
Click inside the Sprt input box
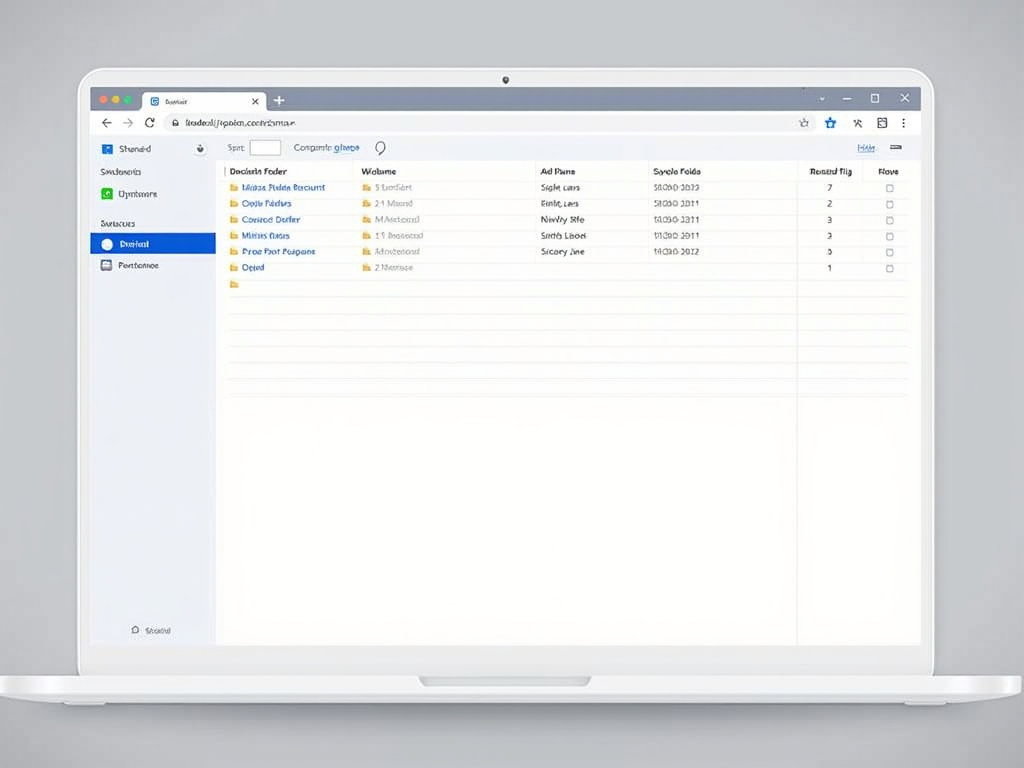(x=265, y=148)
